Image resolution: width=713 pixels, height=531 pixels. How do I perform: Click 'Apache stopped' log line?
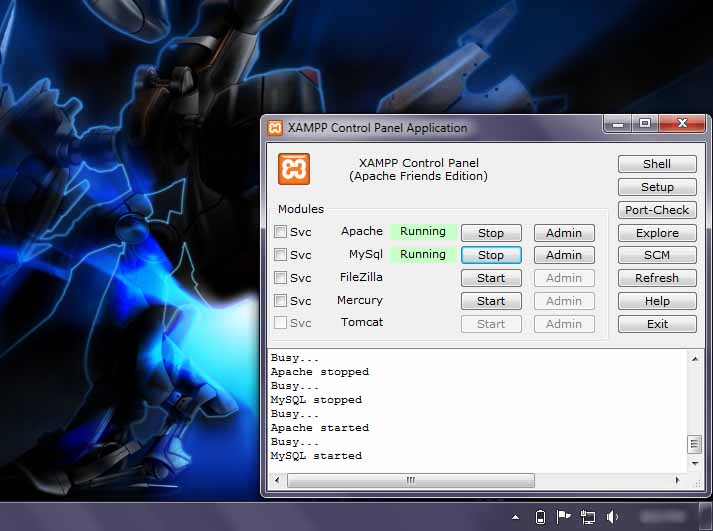tap(320, 372)
